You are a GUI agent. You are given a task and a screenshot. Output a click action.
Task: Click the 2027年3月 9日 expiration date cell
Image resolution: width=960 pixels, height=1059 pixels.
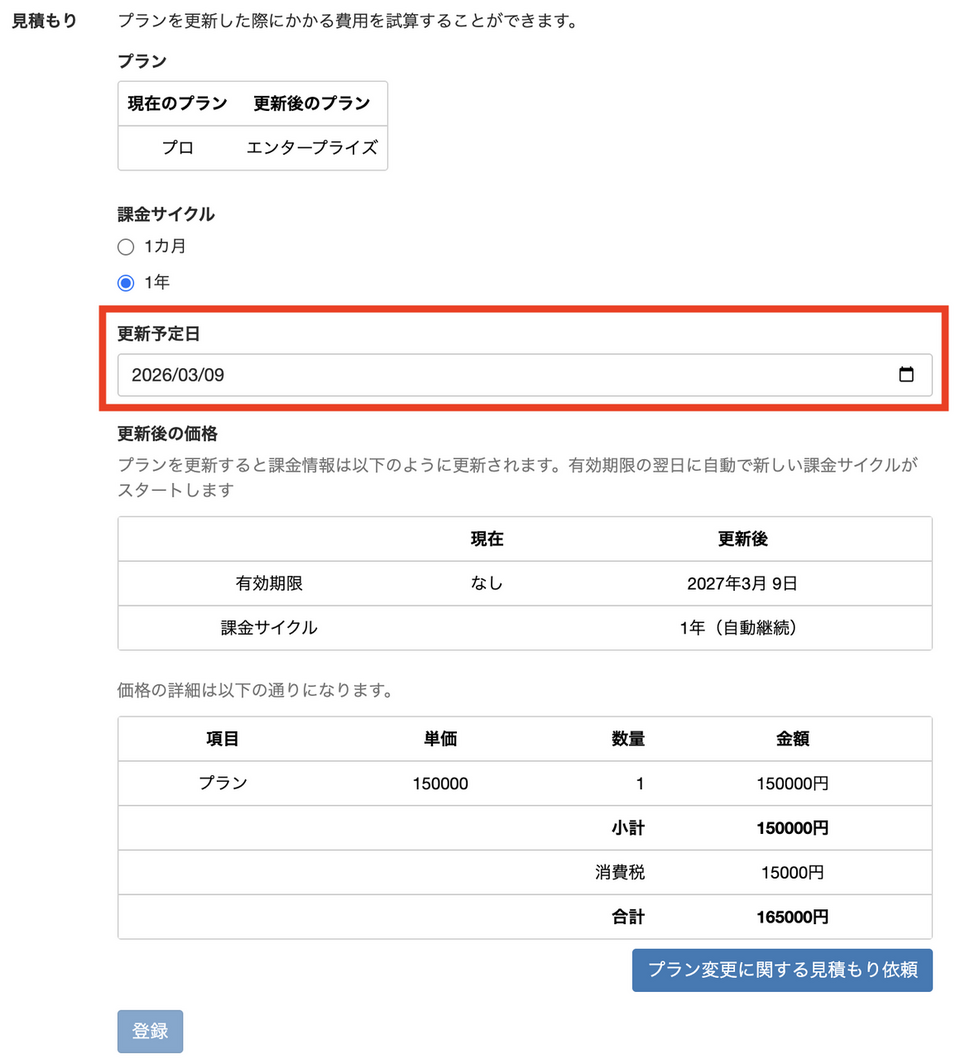(x=742, y=584)
